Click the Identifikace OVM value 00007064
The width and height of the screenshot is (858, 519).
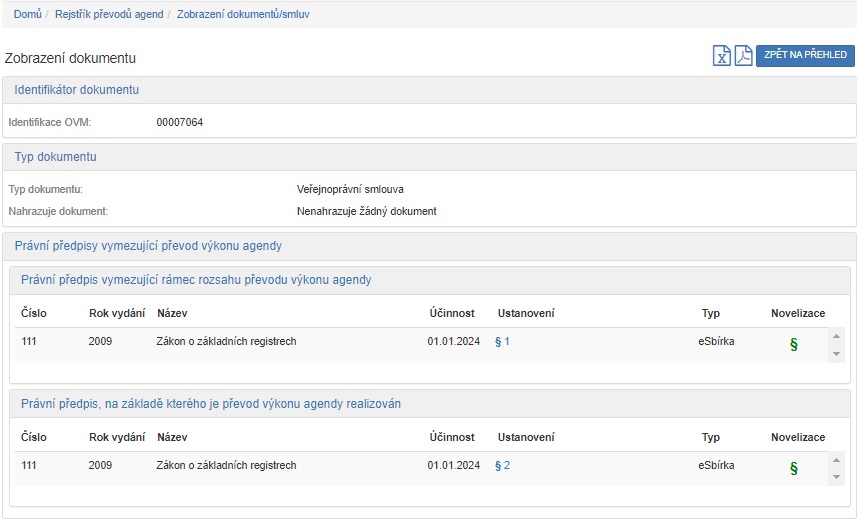[180, 122]
